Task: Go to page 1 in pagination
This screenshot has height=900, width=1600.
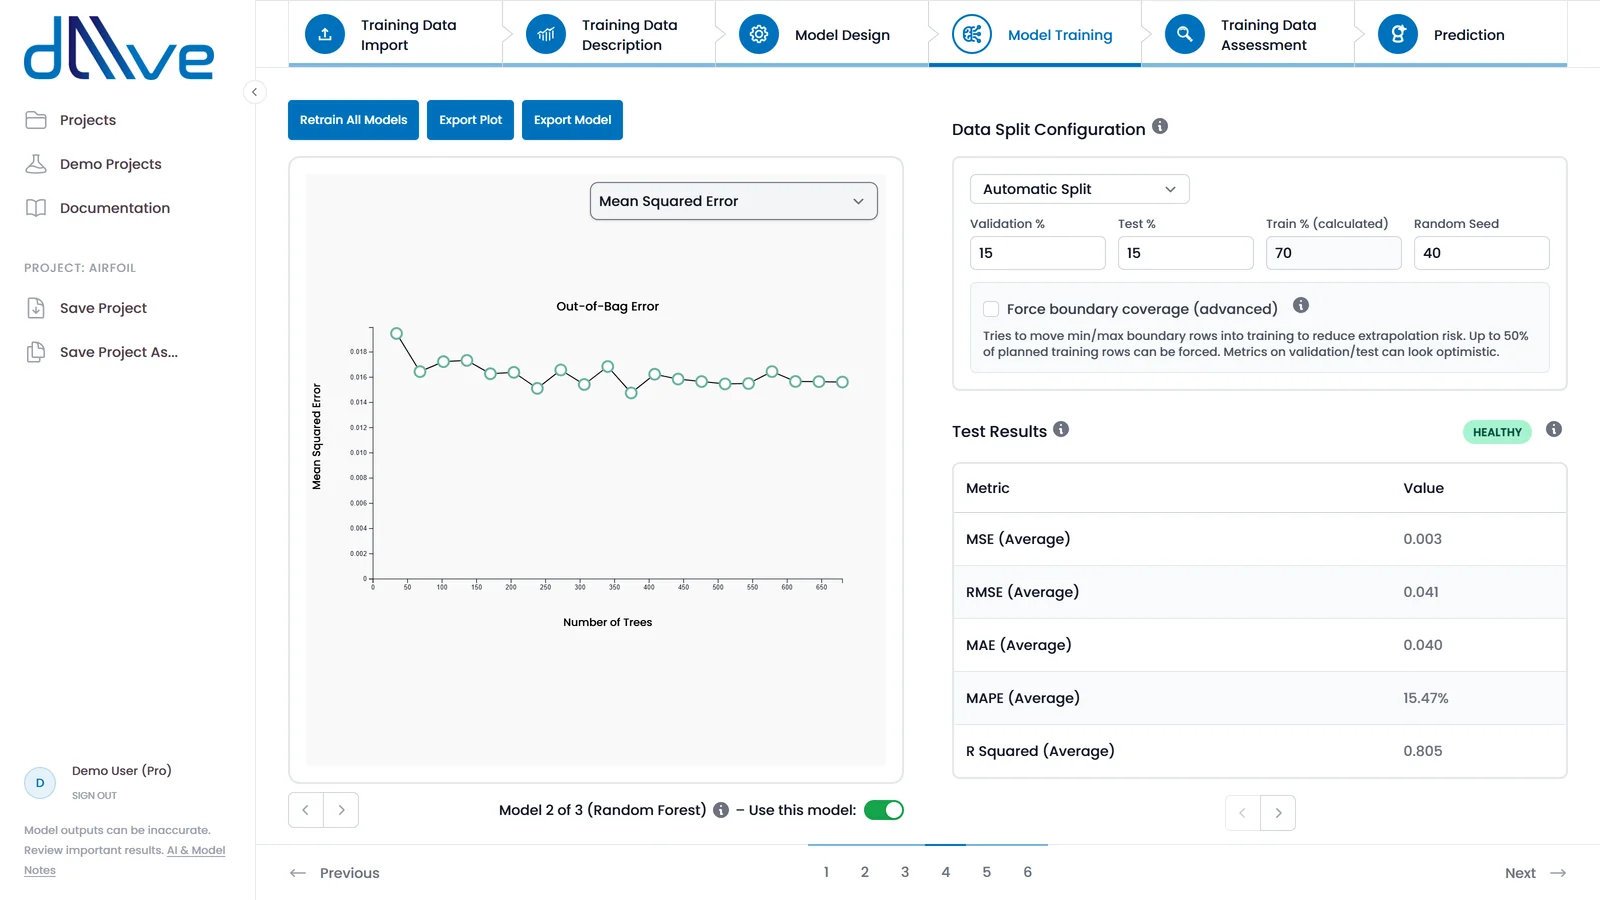Action: point(826,872)
